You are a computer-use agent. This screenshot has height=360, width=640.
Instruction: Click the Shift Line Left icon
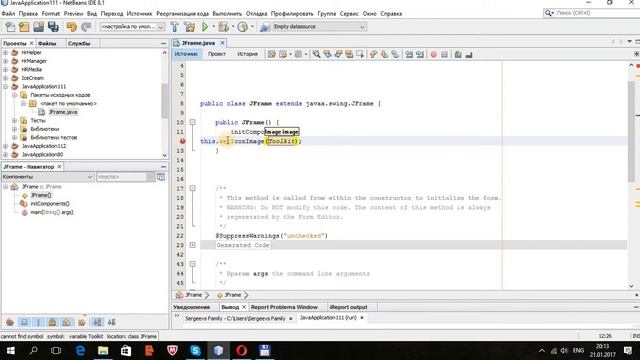[x=409, y=54]
